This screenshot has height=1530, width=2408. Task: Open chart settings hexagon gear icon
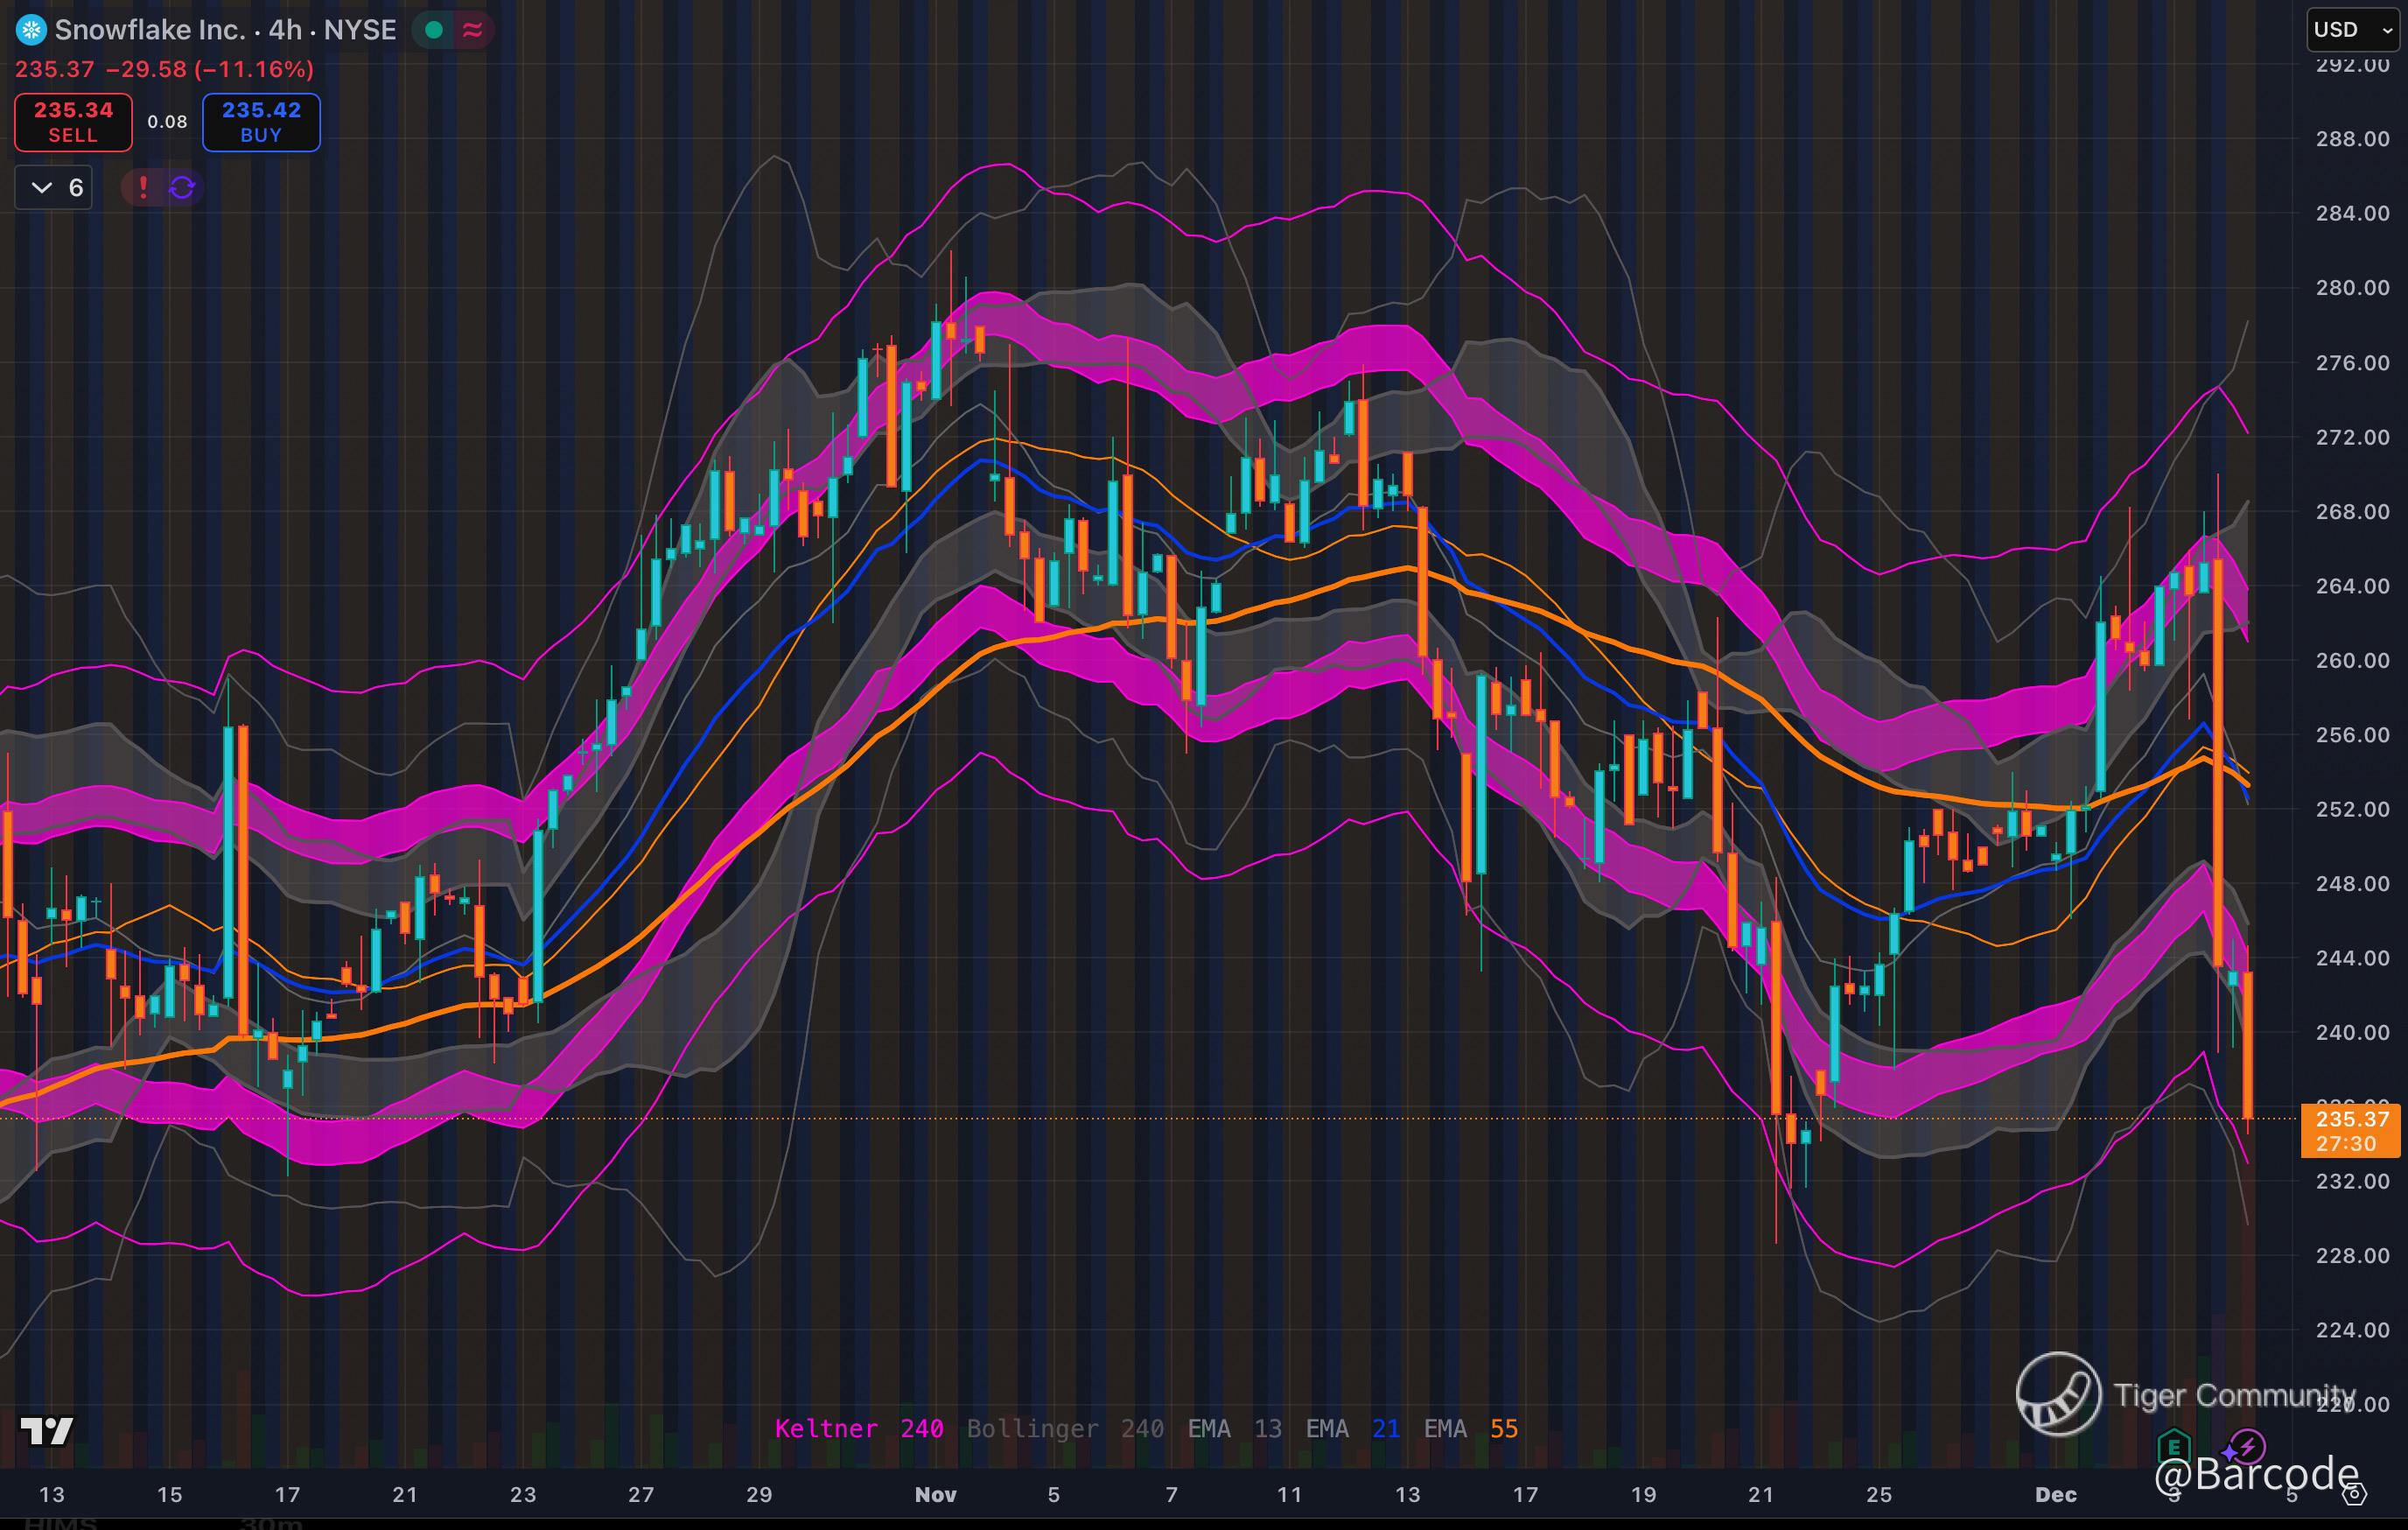2355,1494
